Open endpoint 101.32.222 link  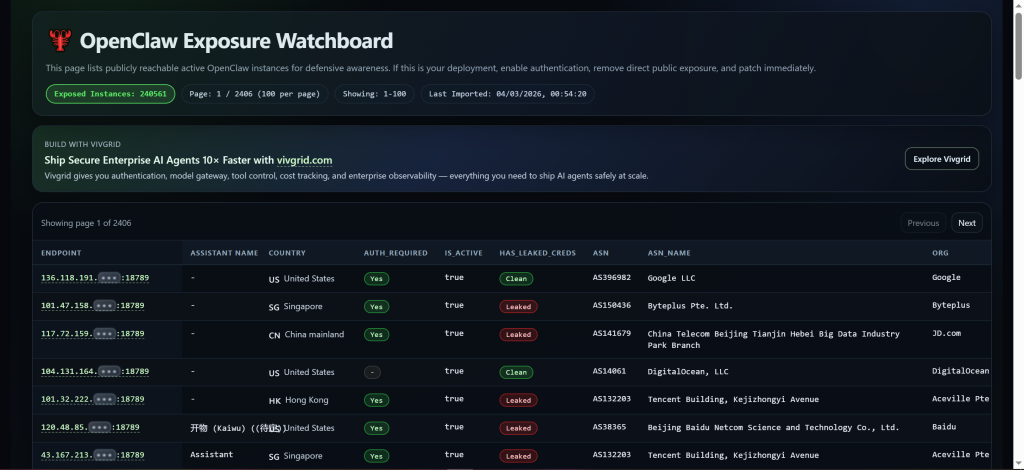(x=93, y=399)
